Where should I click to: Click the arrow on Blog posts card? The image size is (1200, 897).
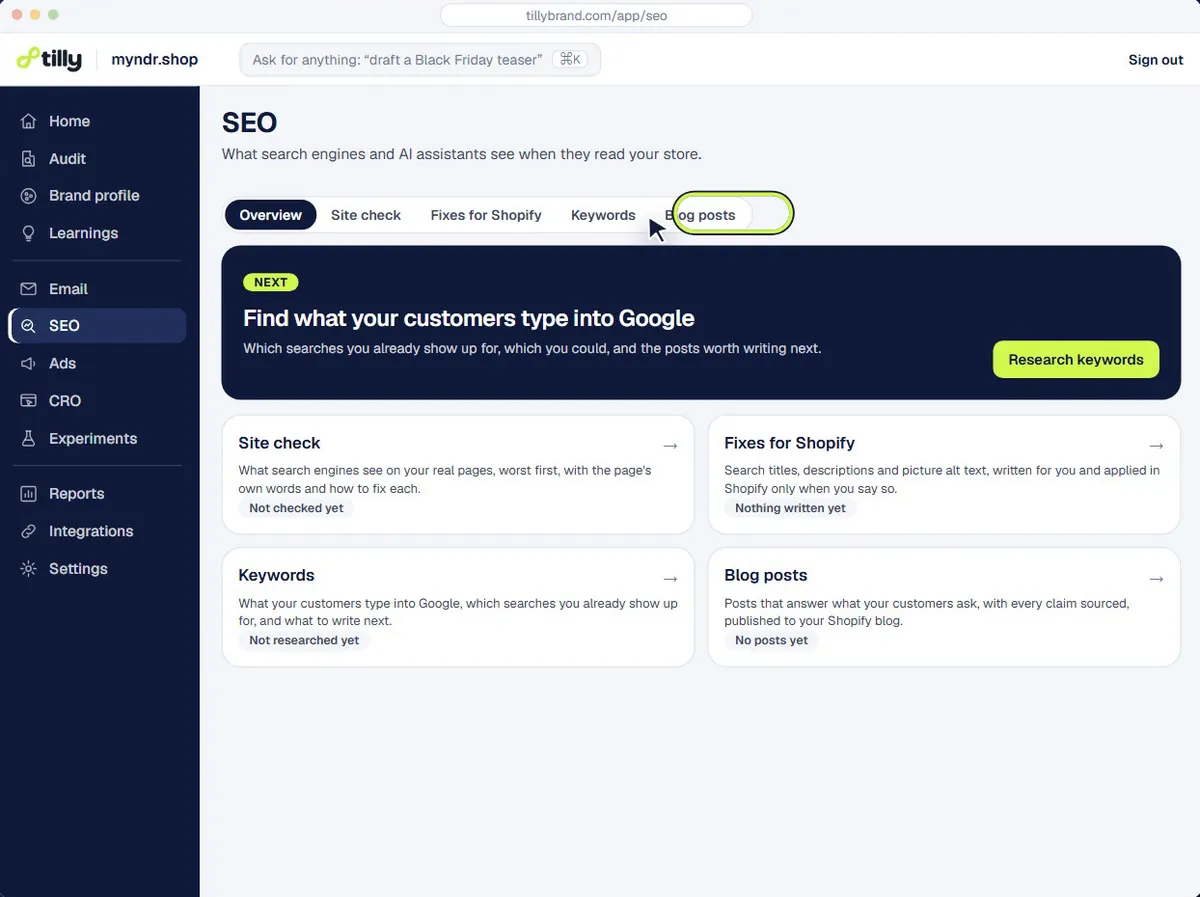click(1156, 578)
